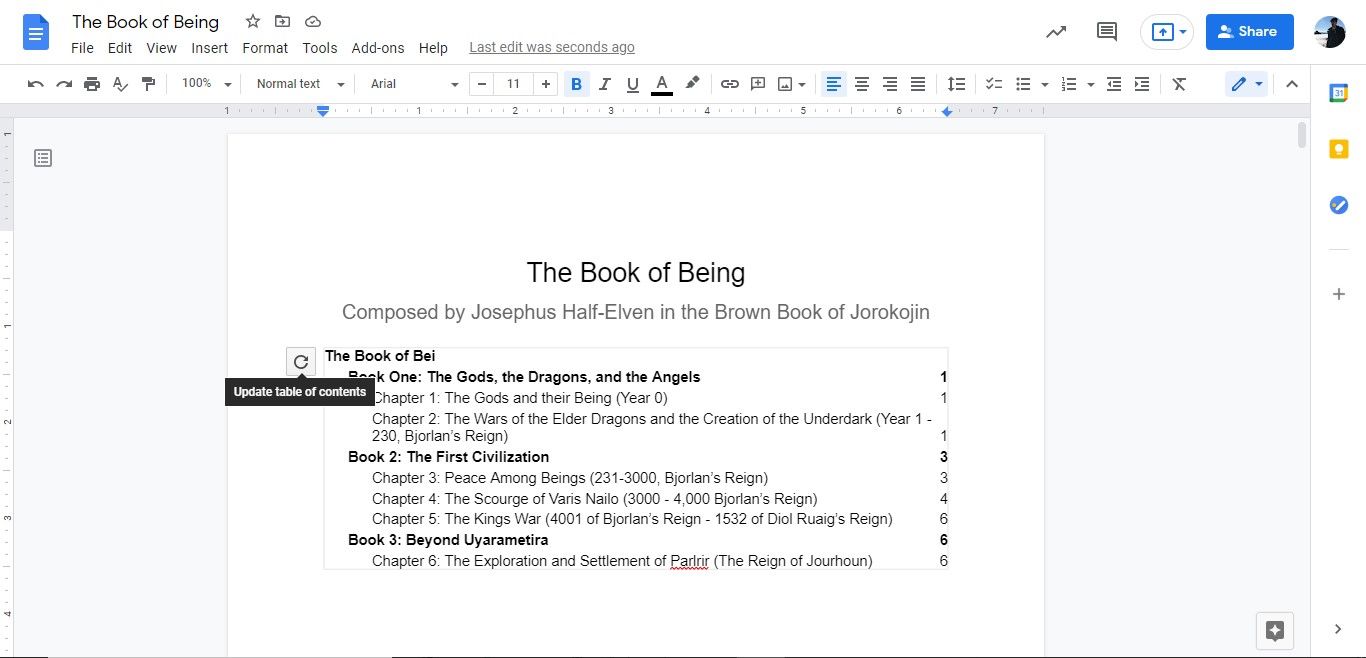Open the Spelling and grammar check
Viewport: 1366px width, 658px height.
pyautogui.click(x=120, y=84)
